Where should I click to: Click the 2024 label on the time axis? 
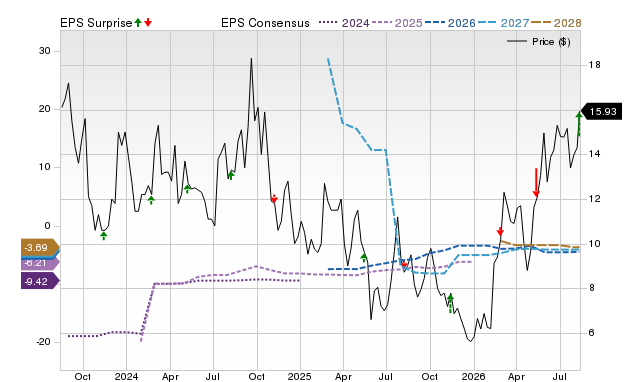point(126,376)
